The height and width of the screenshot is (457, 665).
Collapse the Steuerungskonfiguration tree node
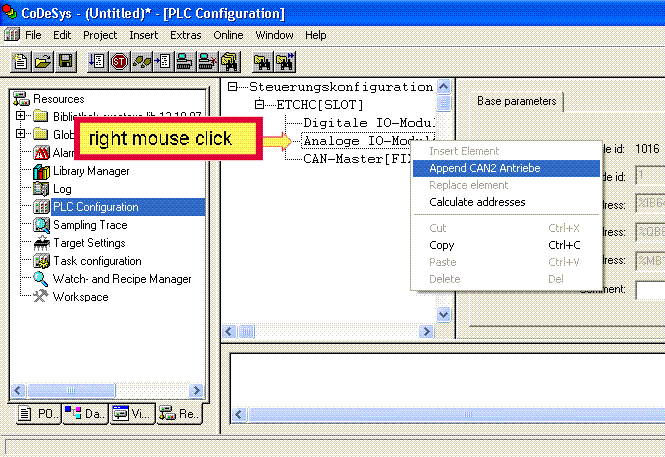point(234,87)
